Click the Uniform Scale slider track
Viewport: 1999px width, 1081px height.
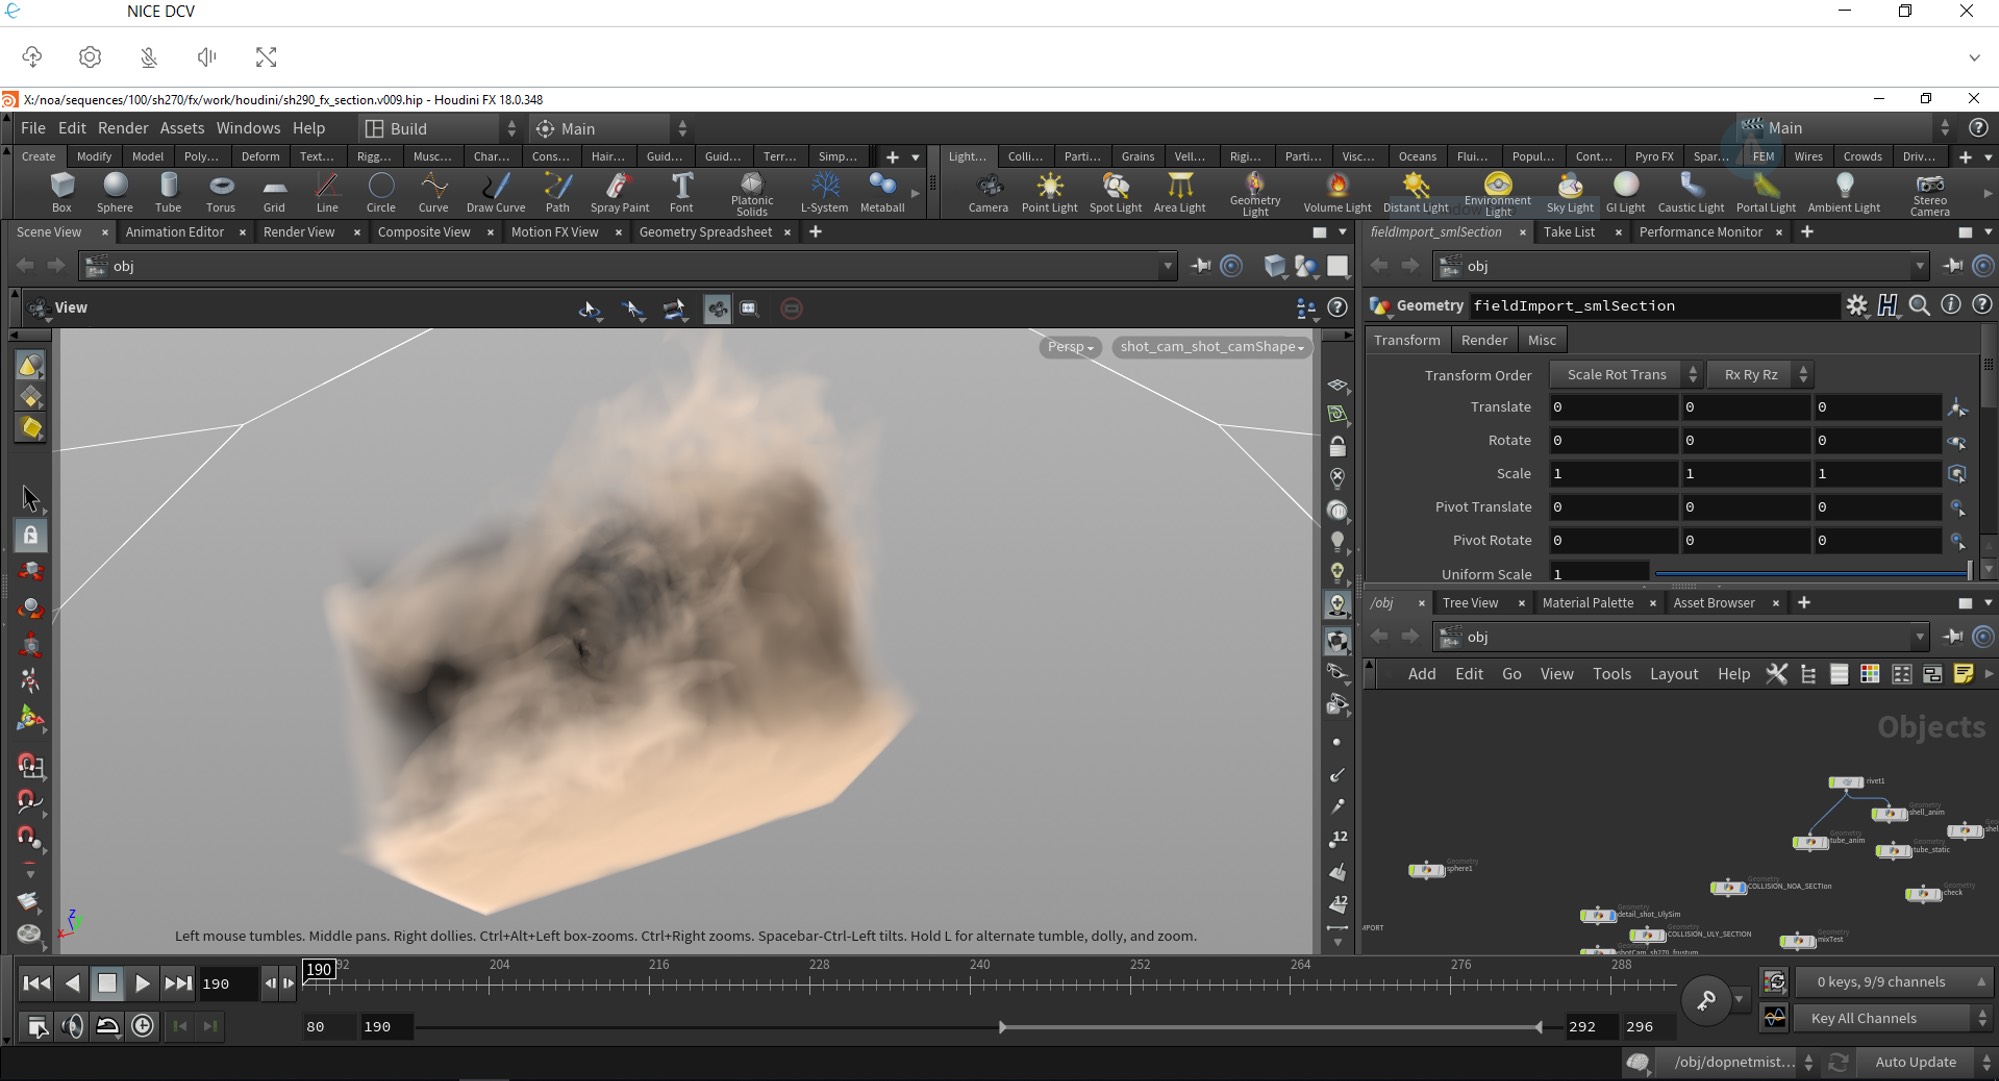1810,574
